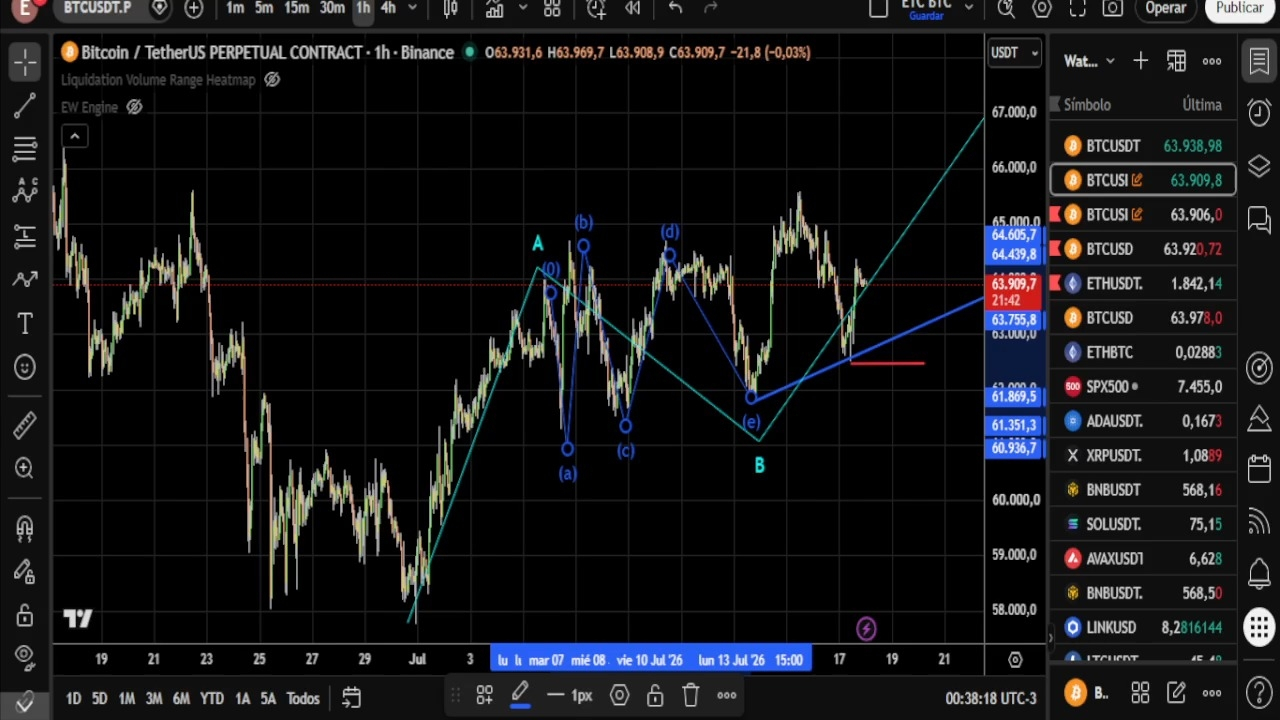Open the patterns drawing tools

click(x=25, y=191)
